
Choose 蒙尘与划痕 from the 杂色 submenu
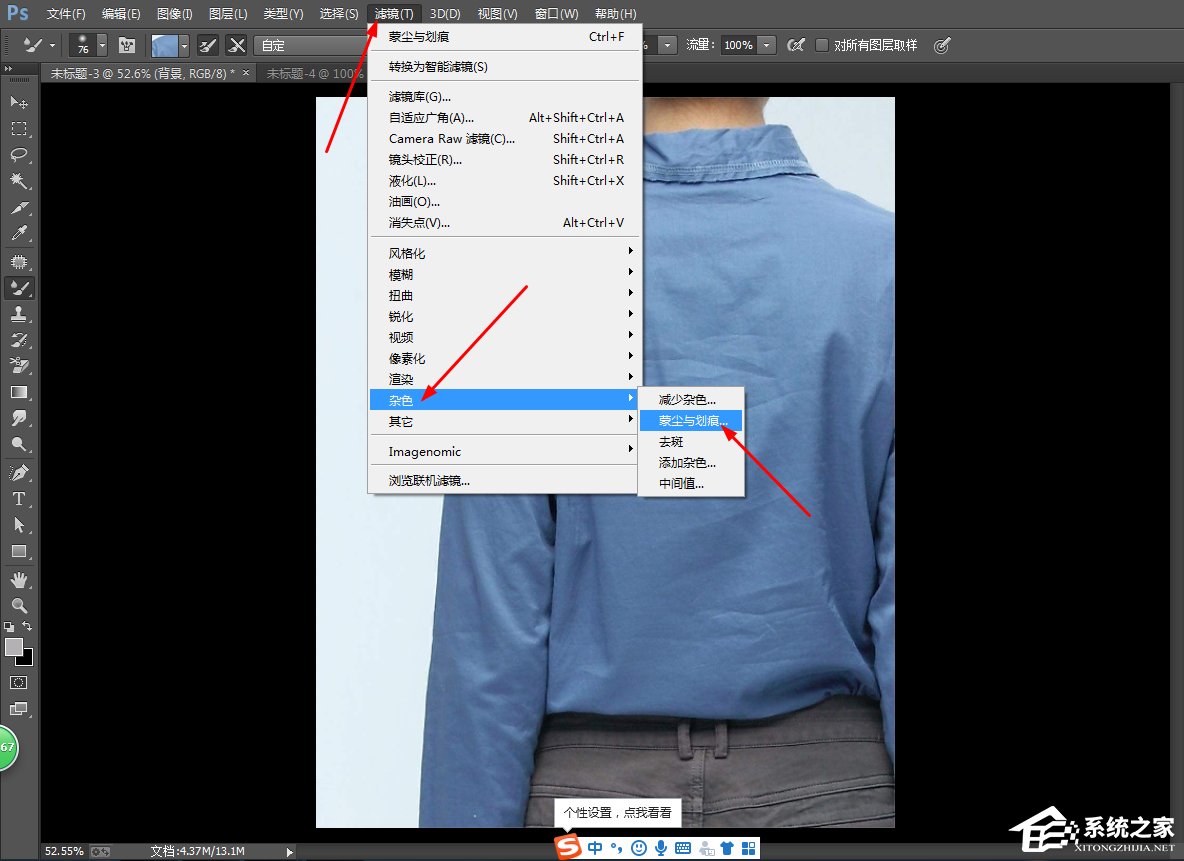pos(692,420)
